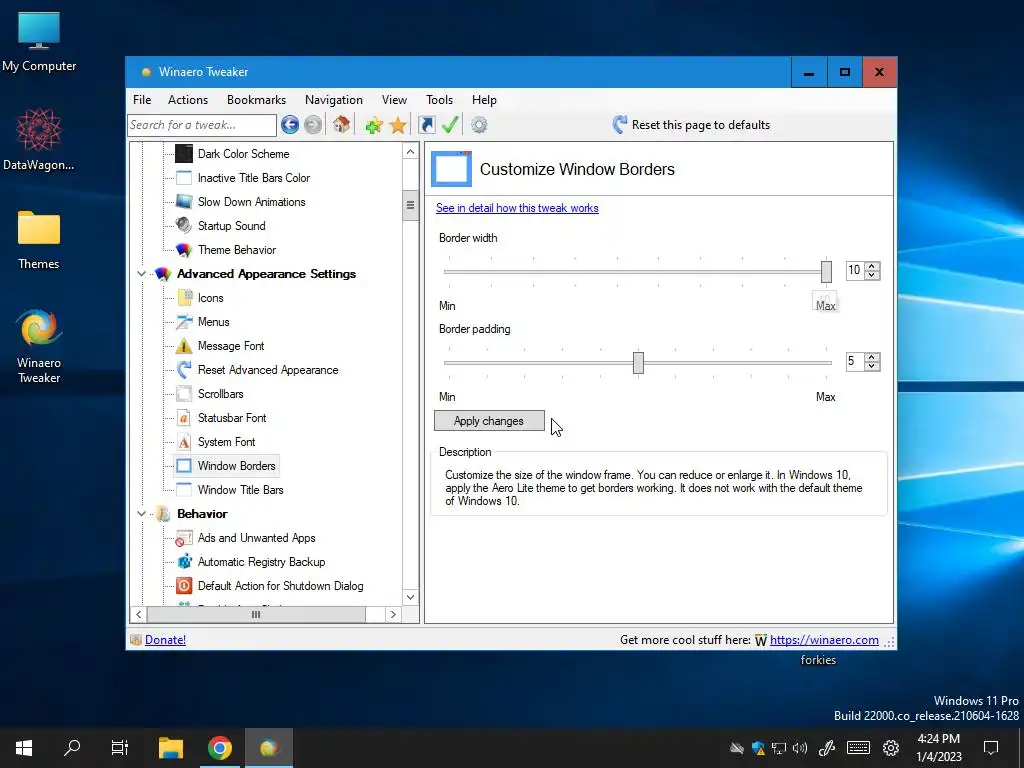Select the Menus tweak
This screenshot has height=768, width=1024.
213,322
